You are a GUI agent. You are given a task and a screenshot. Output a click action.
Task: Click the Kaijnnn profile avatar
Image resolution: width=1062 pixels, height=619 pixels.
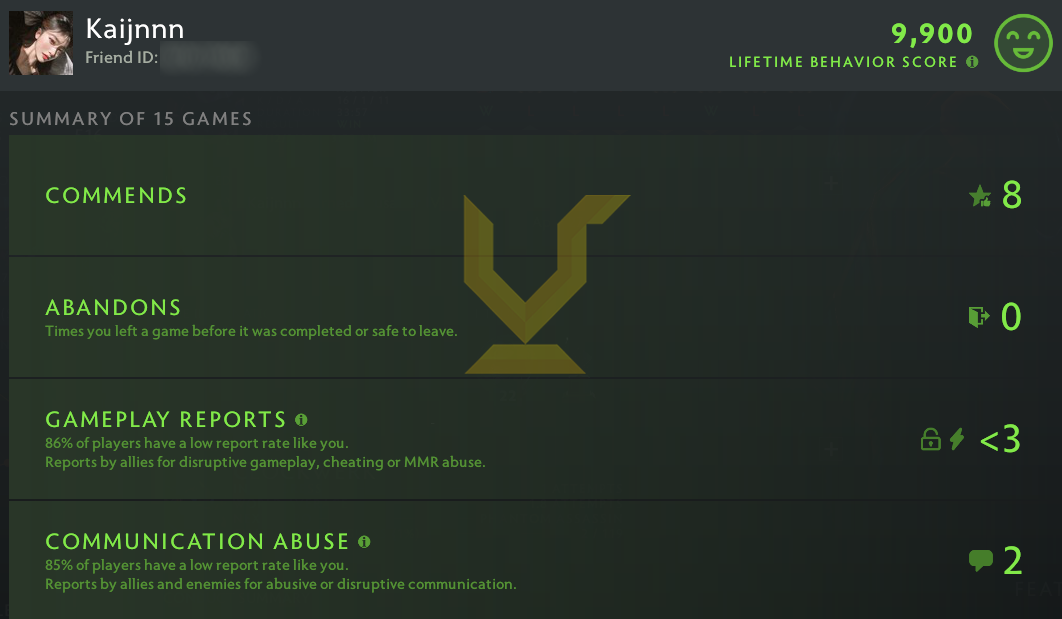point(41,43)
